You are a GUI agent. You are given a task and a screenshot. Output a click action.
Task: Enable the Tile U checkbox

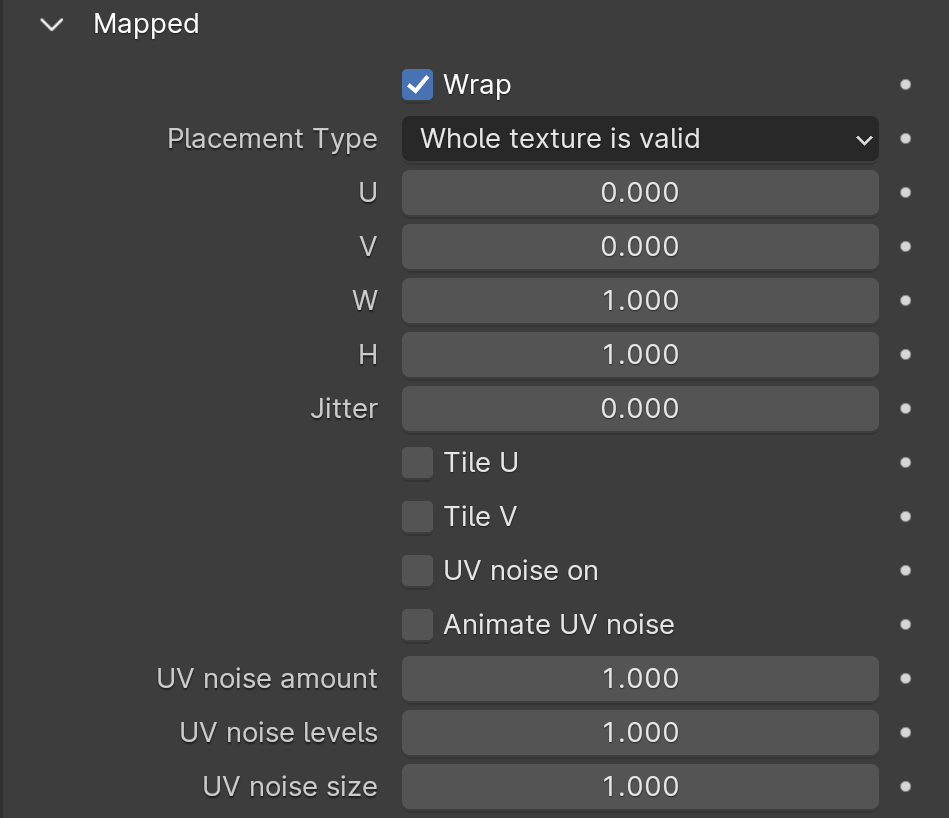pyautogui.click(x=418, y=462)
